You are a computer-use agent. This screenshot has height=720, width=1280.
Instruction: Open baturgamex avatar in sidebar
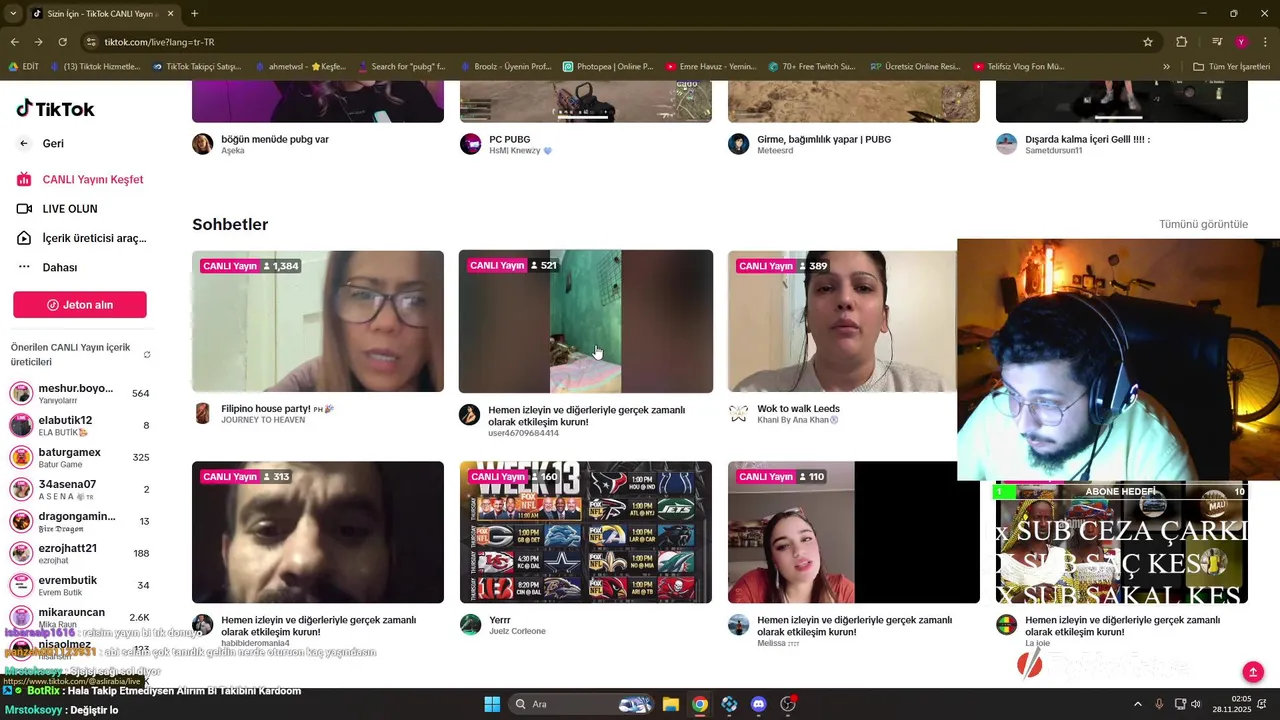point(21,457)
